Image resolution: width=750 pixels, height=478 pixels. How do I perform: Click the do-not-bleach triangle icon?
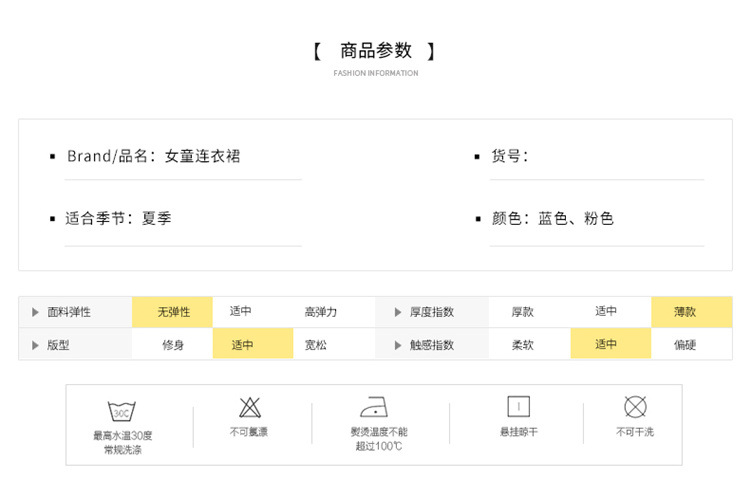(249, 407)
